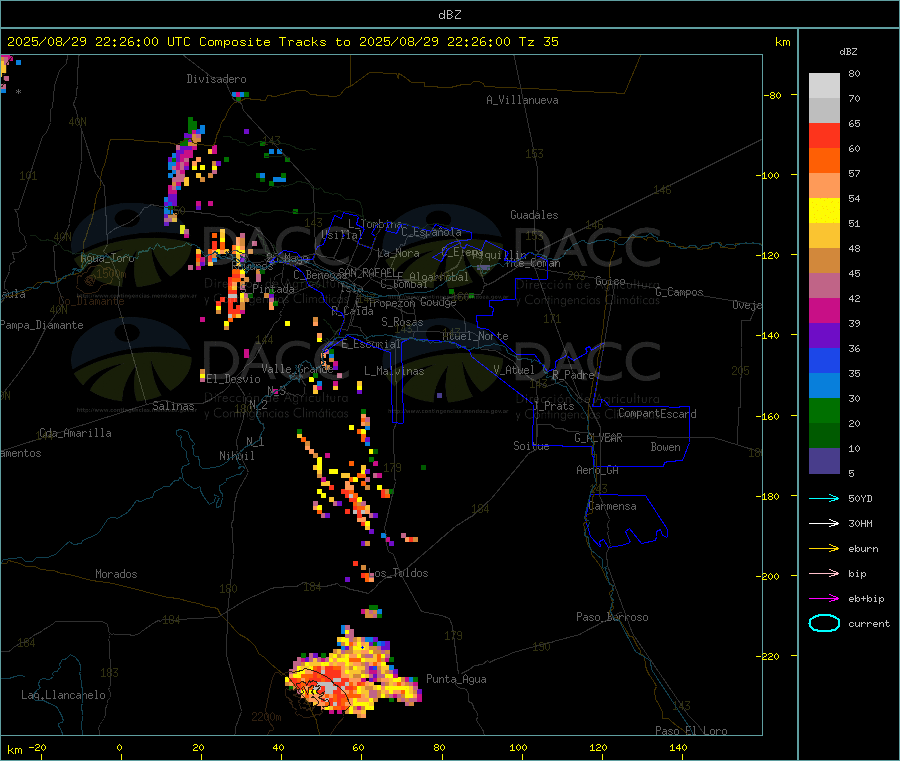
Task: Click the large storm cell near Punta_Agua
Action: (x=353, y=674)
